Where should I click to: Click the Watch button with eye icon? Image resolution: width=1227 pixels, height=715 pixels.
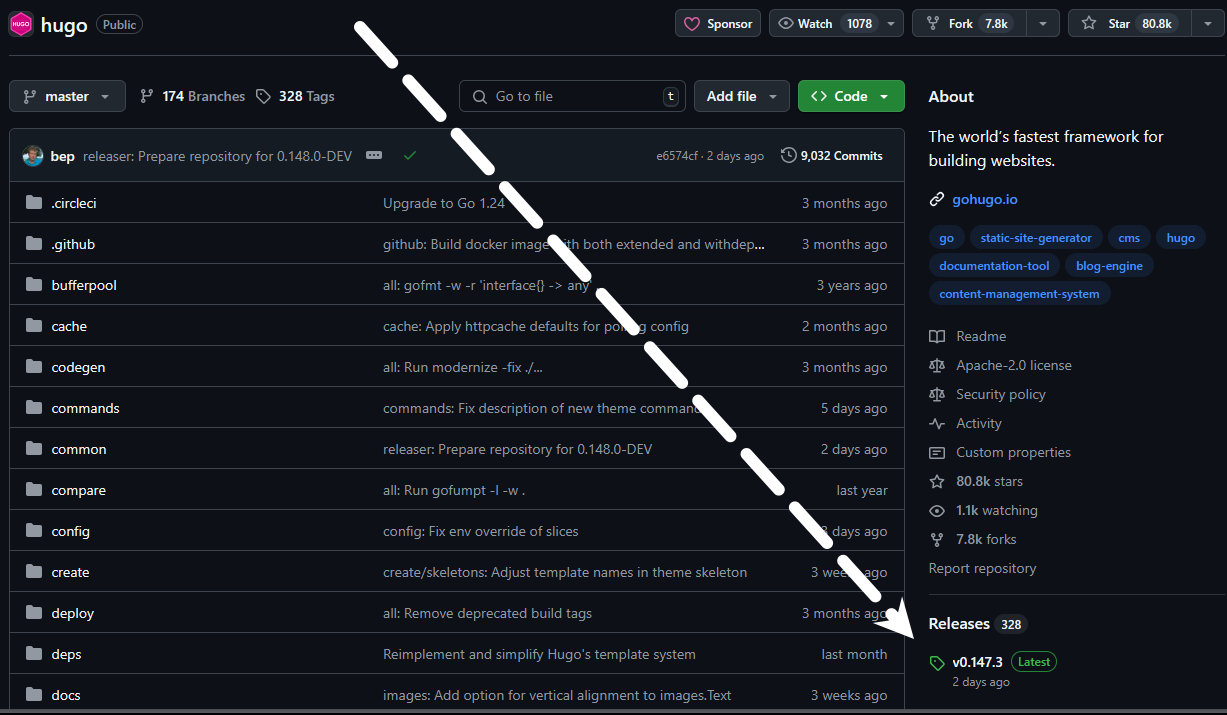click(x=824, y=23)
